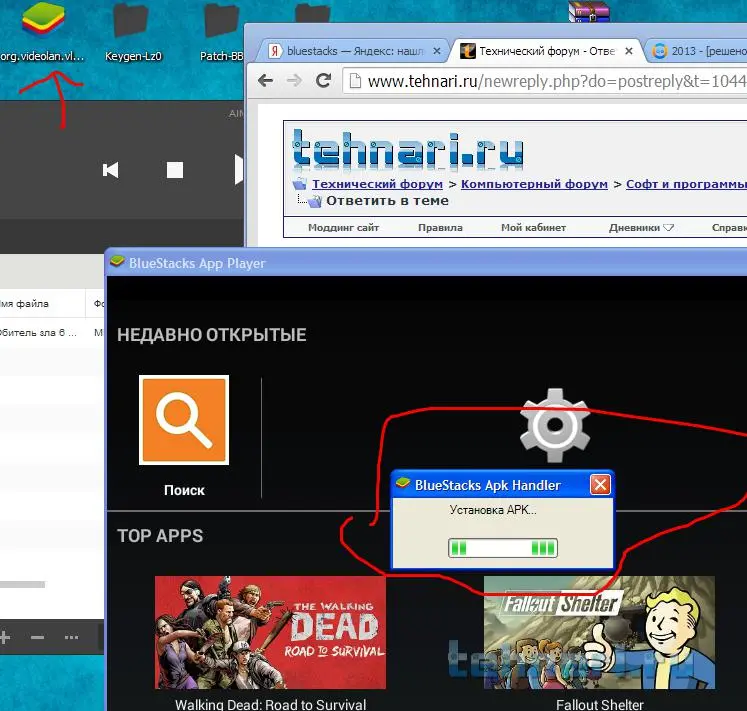Click the НЕДАВНО ОТКРЫТЫЕ heading
This screenshot has height=711, width=747.
pos(212,335)
